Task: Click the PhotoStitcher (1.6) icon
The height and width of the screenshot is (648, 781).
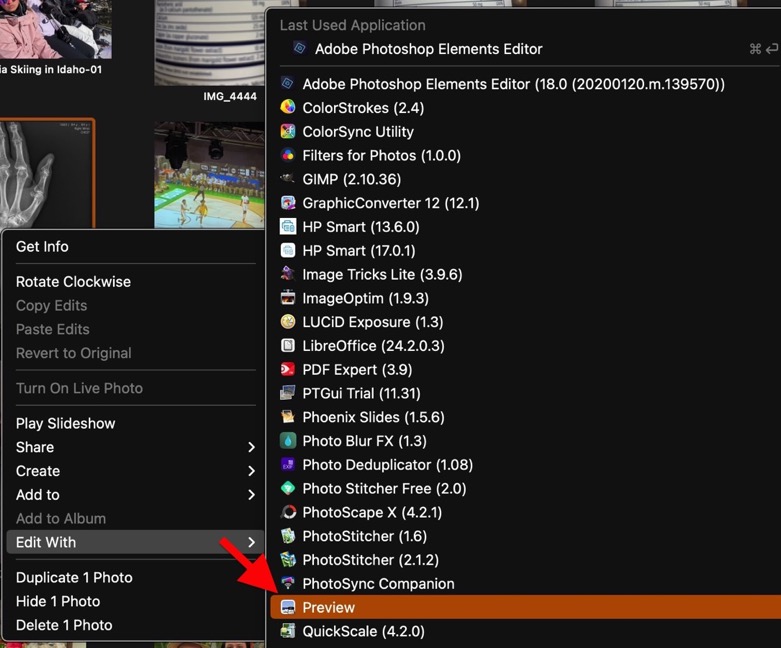Action: click(x=288, y=535)
